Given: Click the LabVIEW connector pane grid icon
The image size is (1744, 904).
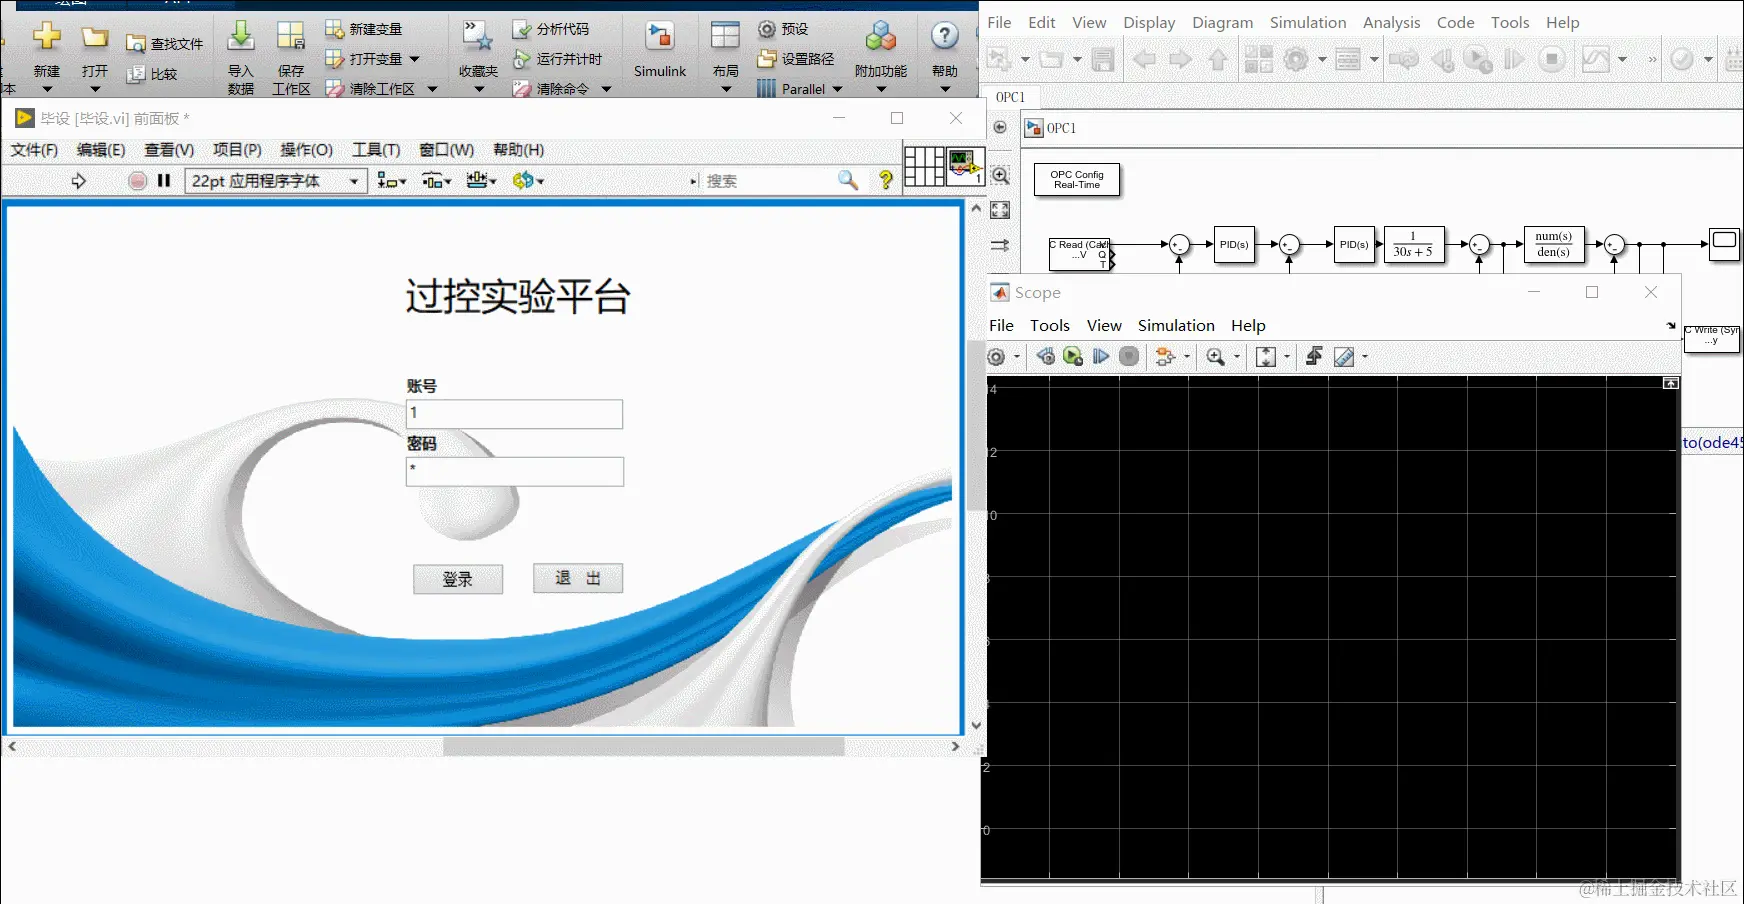Looking at the screenshot, I should [x=924, y=166].
